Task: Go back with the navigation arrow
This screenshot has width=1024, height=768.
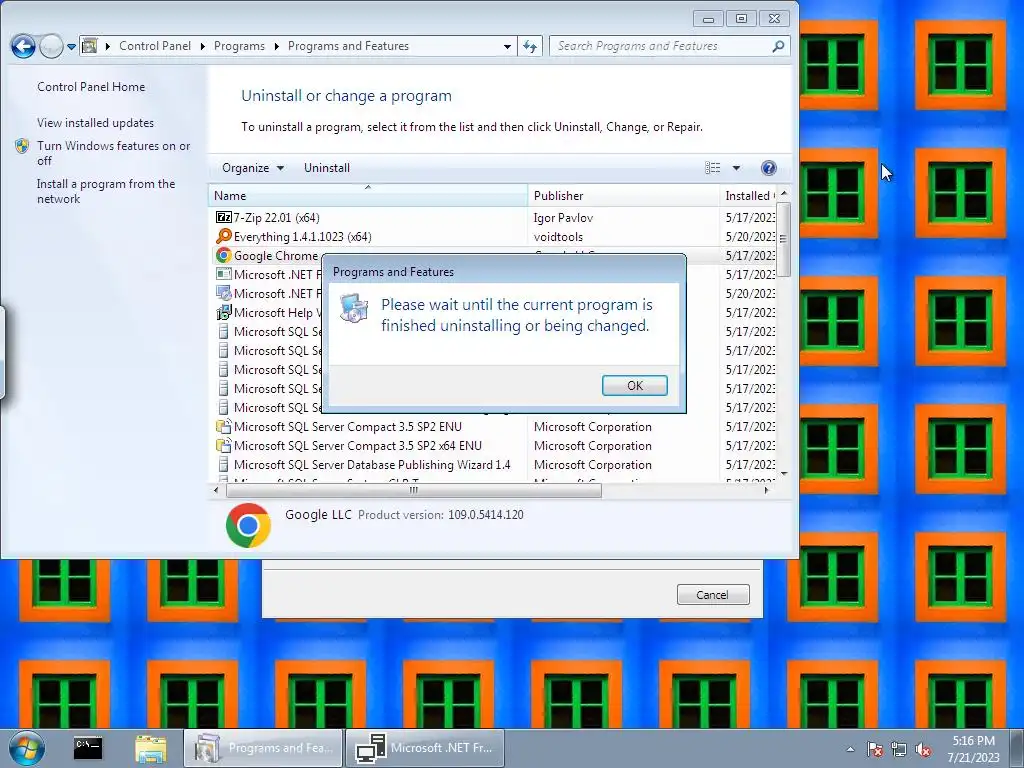Action: click(23, 46)
